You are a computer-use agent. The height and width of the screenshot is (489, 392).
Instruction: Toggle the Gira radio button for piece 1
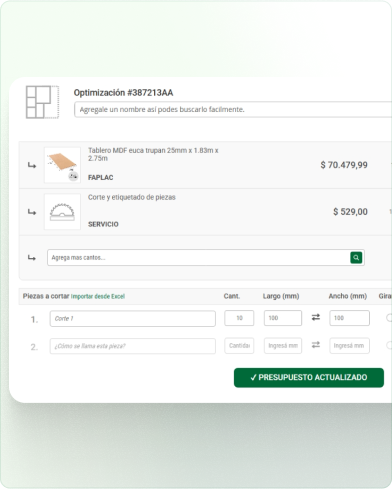pos(389,318)
